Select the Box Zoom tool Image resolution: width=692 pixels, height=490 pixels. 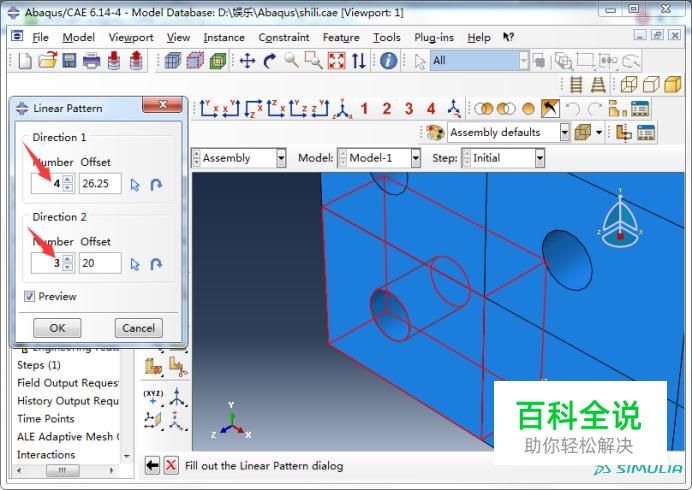pyautogui.click(x=314, y=60)
